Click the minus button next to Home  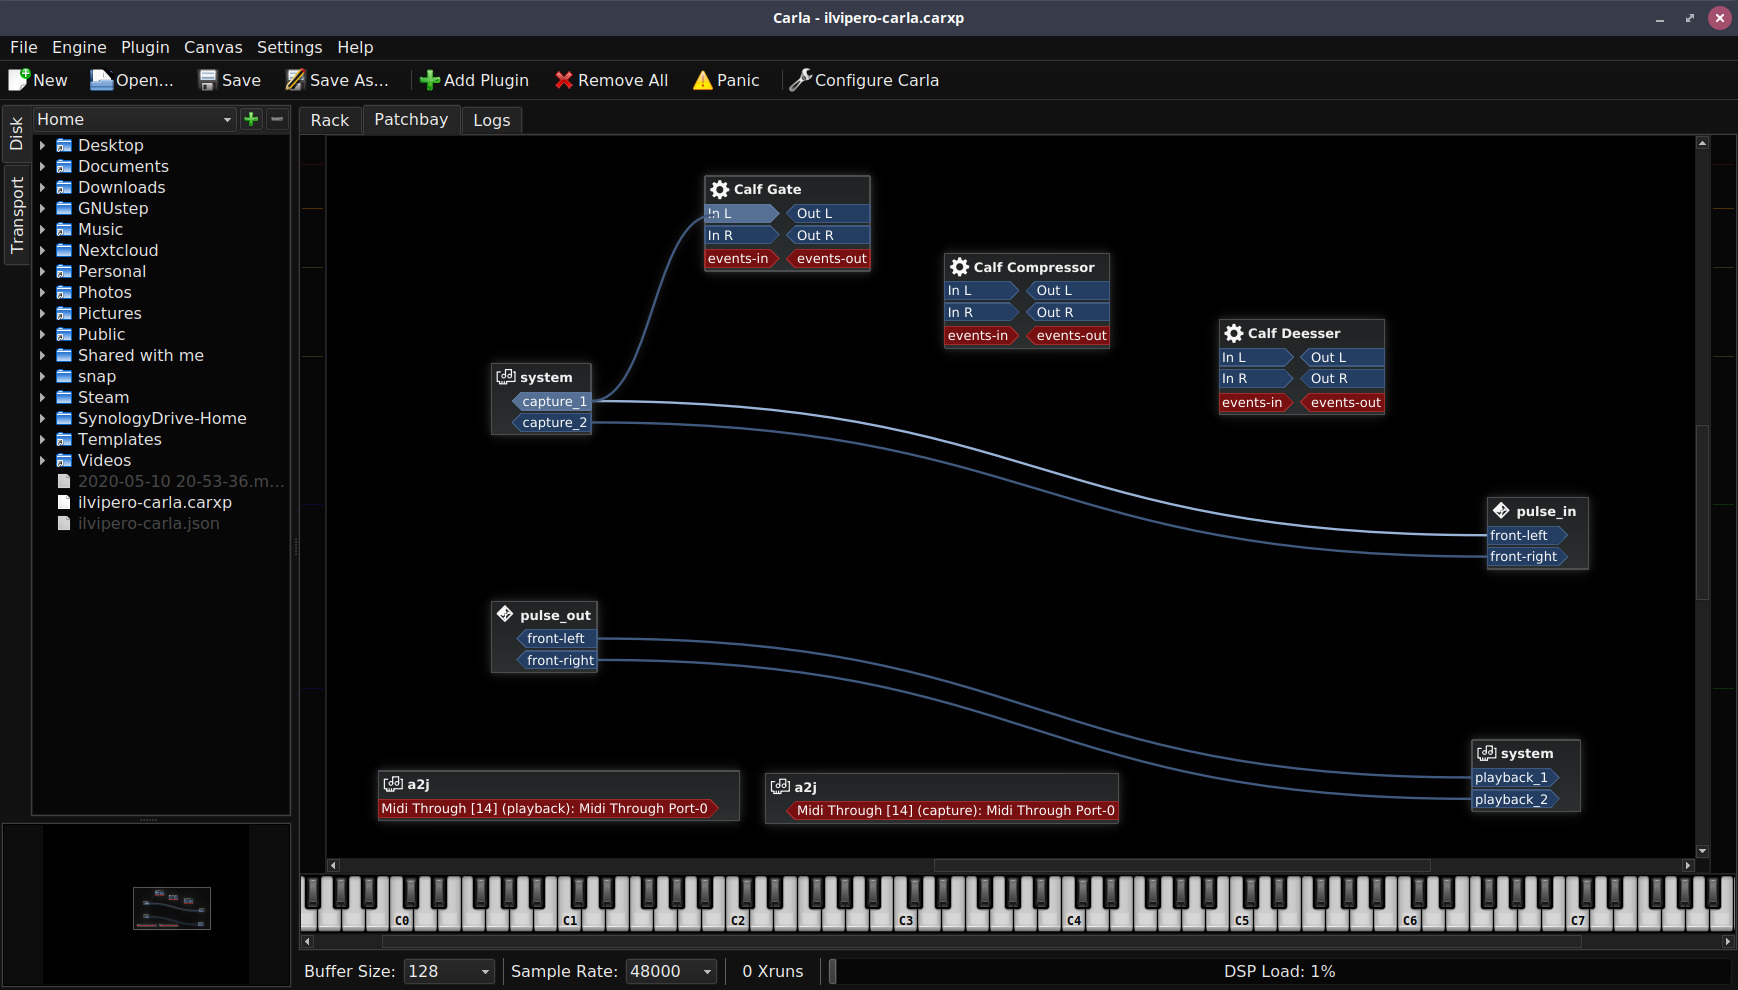[277, 119]
